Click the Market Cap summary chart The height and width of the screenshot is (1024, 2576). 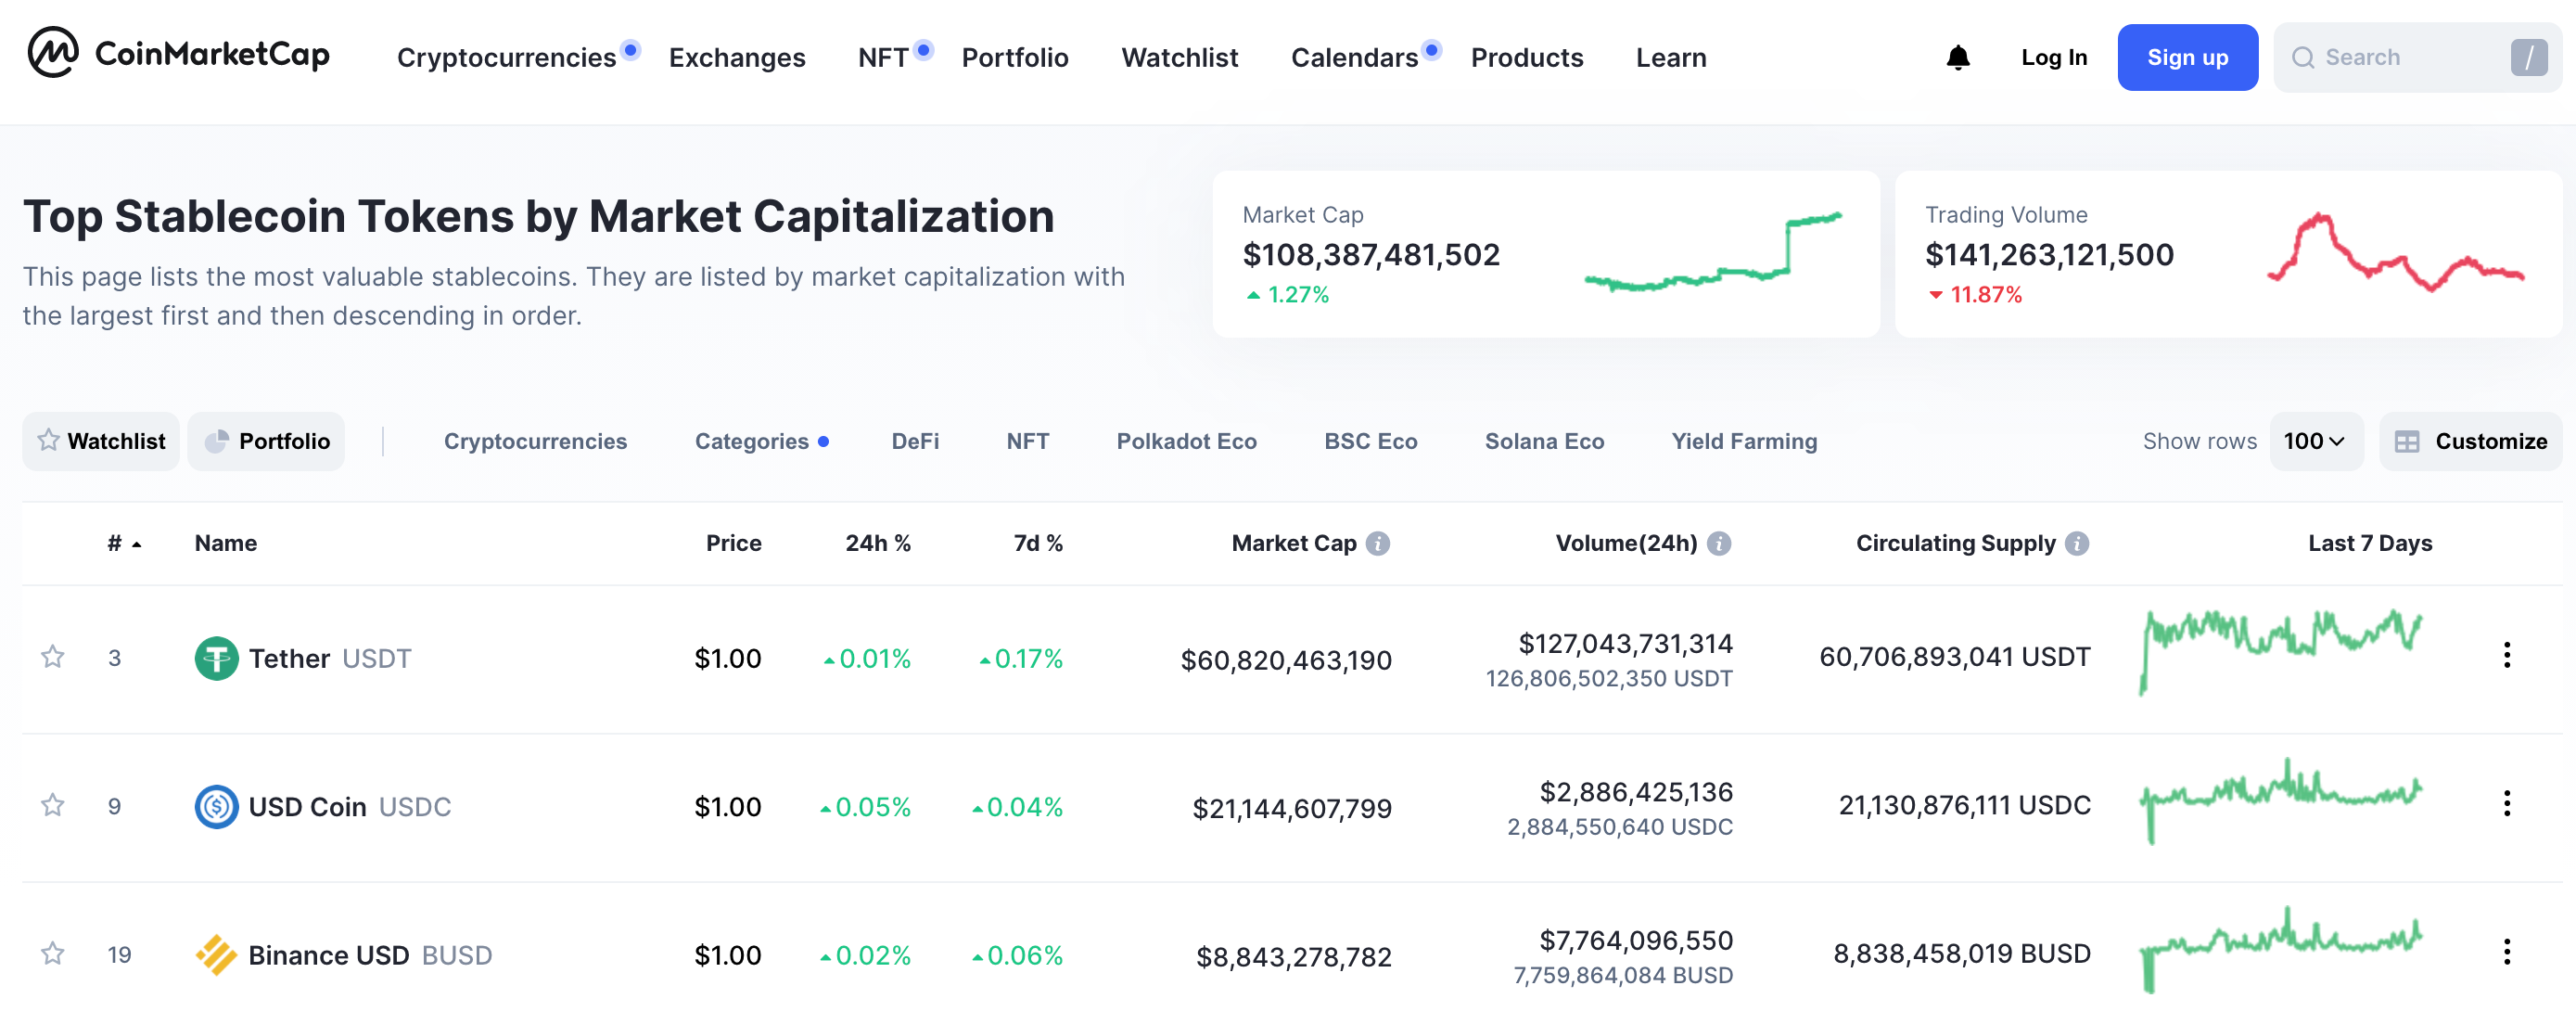[x=1712, y=251]
